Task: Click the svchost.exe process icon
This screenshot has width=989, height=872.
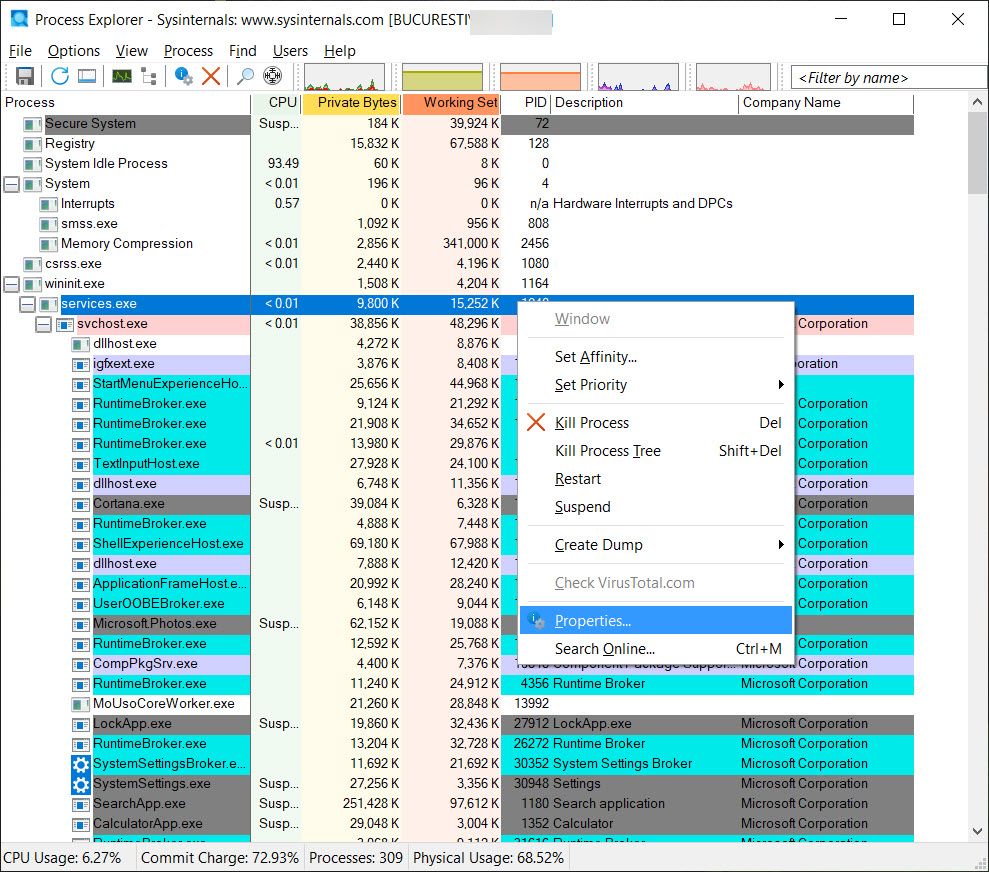Action: pos(64,325)
